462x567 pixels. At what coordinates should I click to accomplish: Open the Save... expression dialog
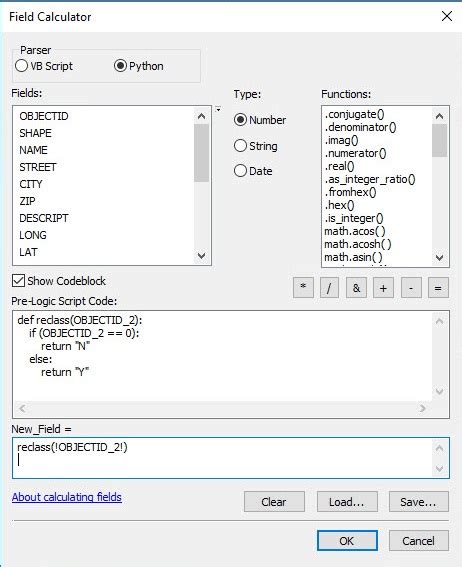419,502
